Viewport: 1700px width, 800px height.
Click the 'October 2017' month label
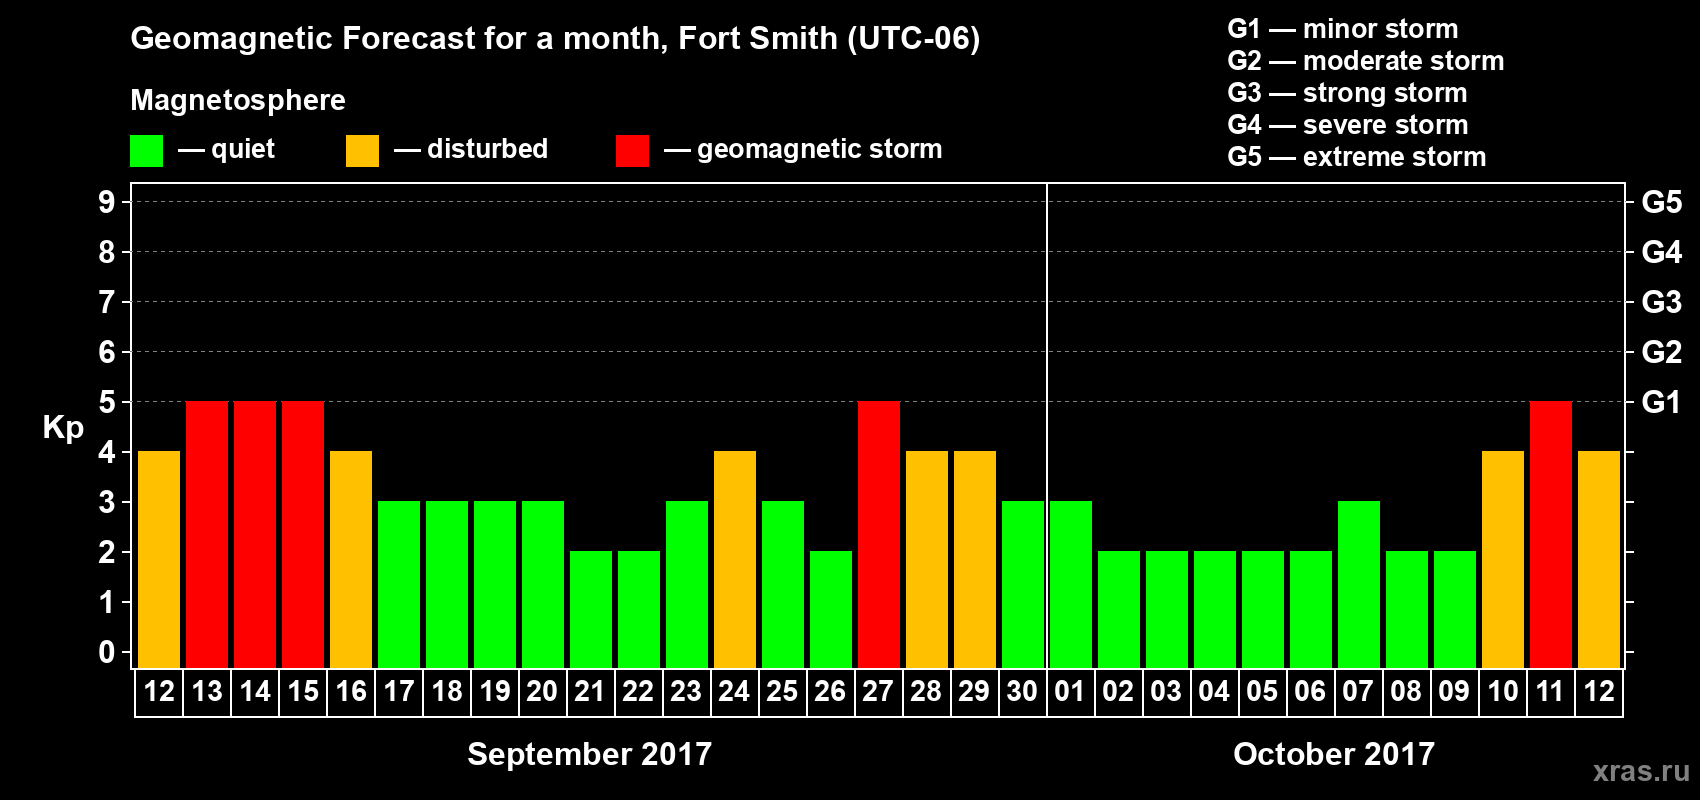[1334, 754]
